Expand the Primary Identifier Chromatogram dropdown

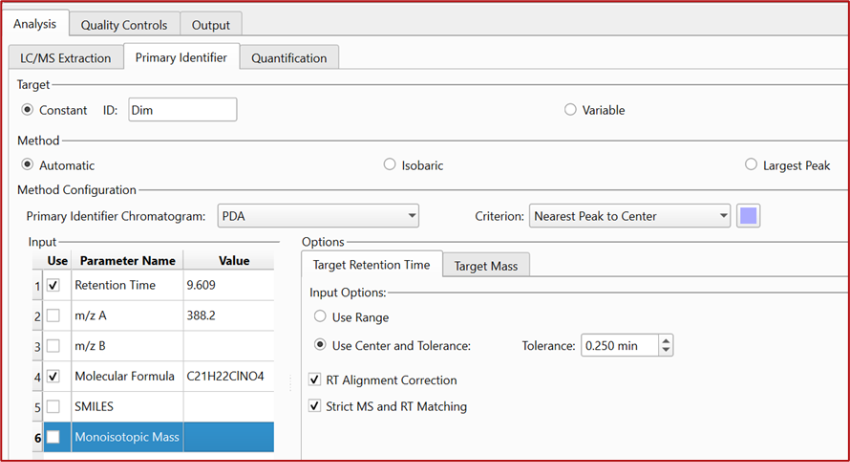tap(411, 216)
